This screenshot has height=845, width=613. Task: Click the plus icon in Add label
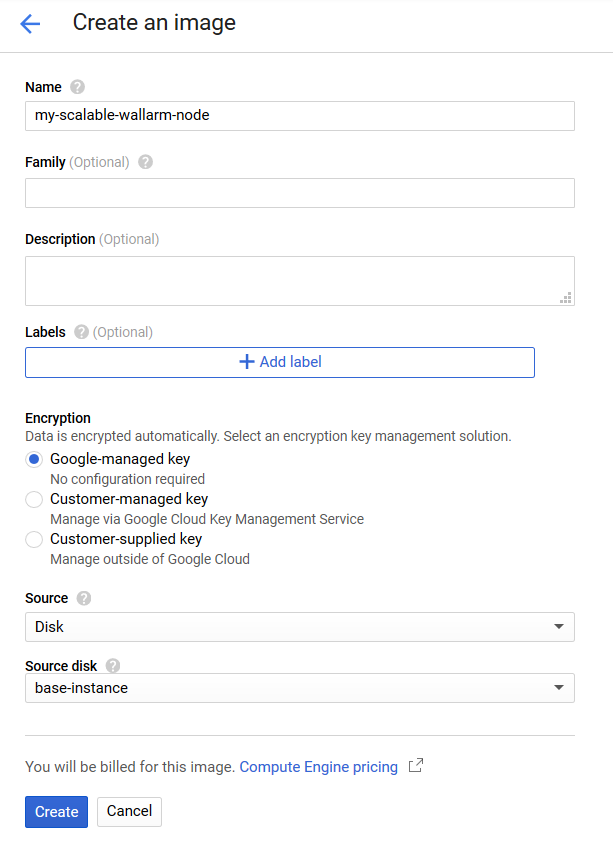[247, 362]
